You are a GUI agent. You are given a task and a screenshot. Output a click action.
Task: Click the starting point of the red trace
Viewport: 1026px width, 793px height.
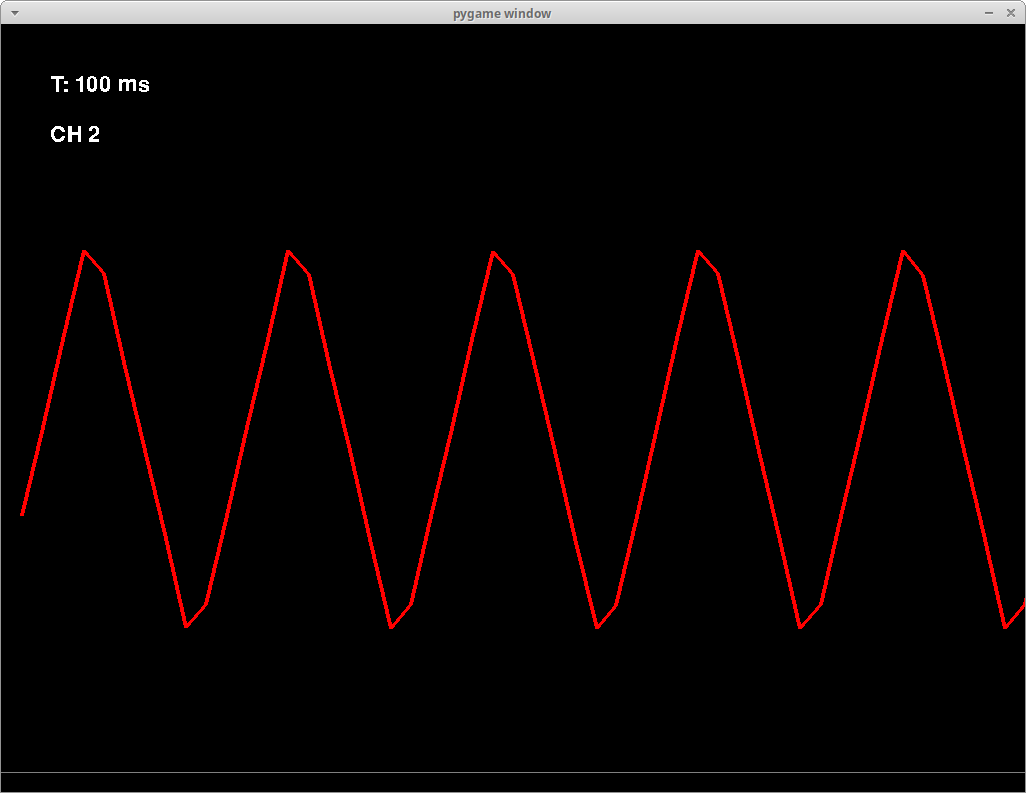coord(22,514)
